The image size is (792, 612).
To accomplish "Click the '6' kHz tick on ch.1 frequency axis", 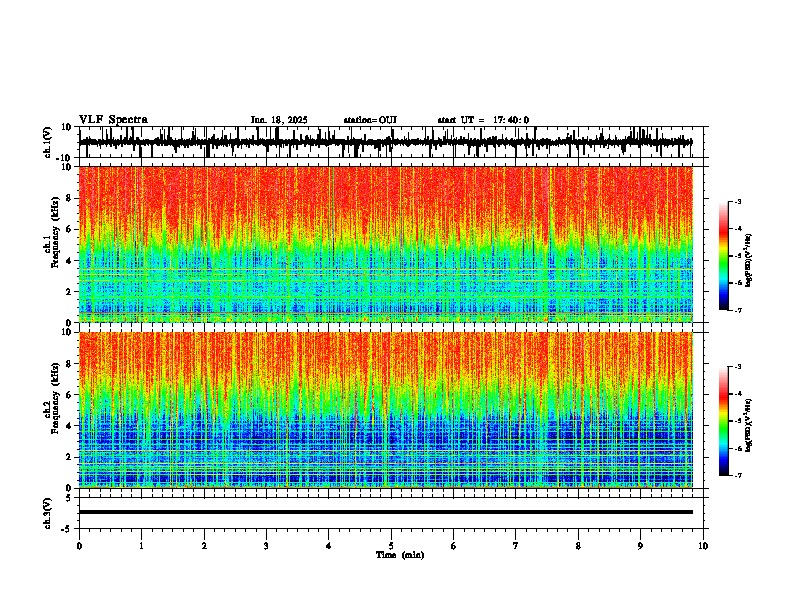I will pyautogui.click(x=70, y=229).
